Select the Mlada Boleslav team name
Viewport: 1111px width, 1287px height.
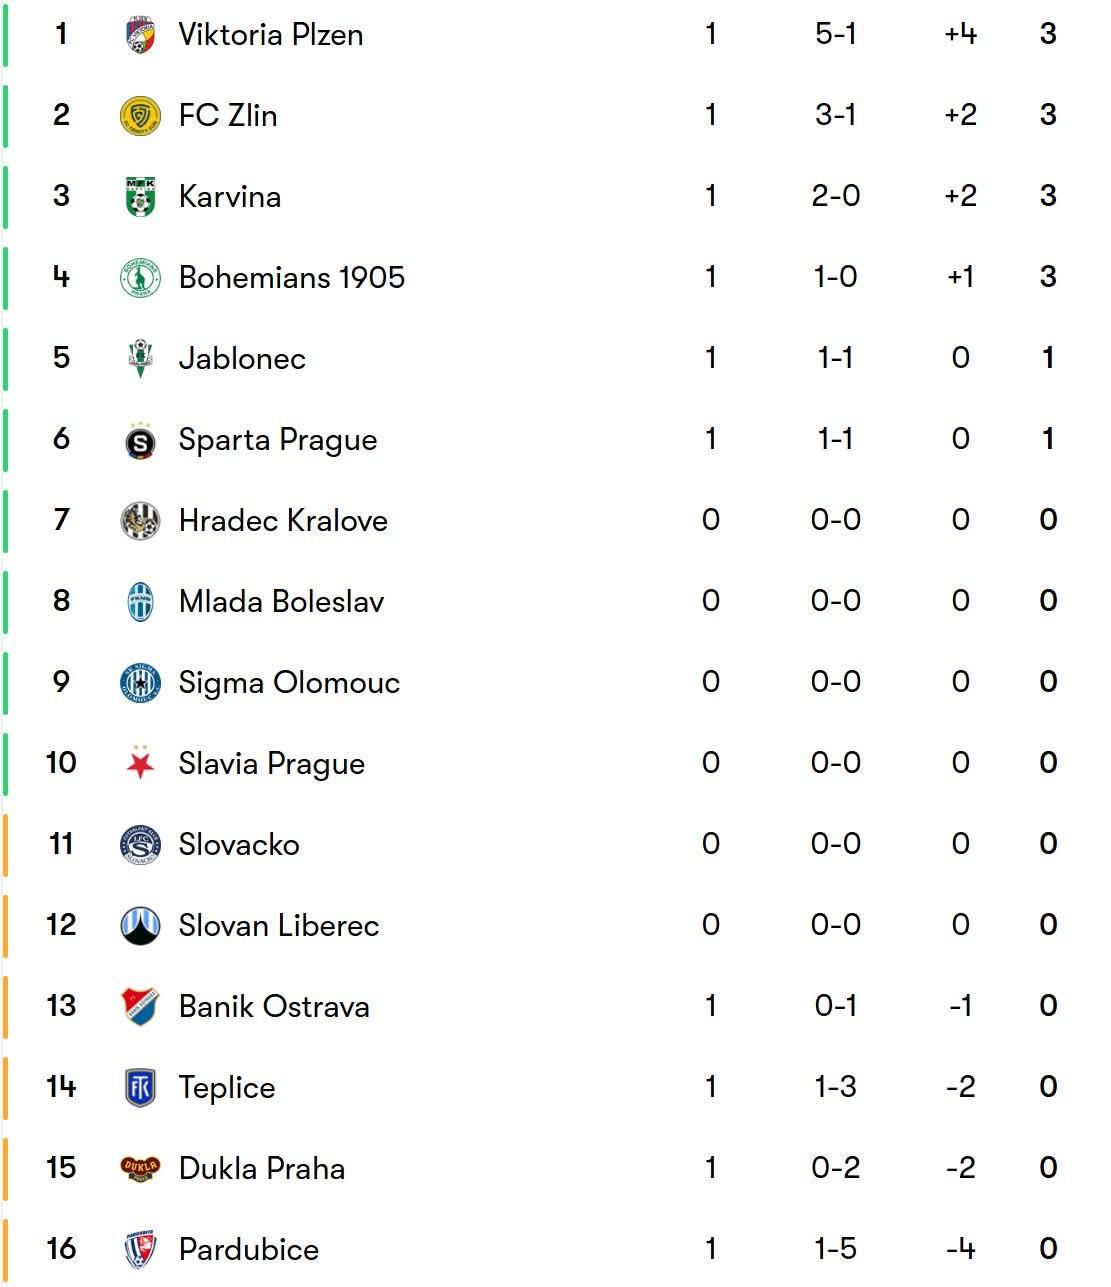pyautogui.click(x=281, y=601)
